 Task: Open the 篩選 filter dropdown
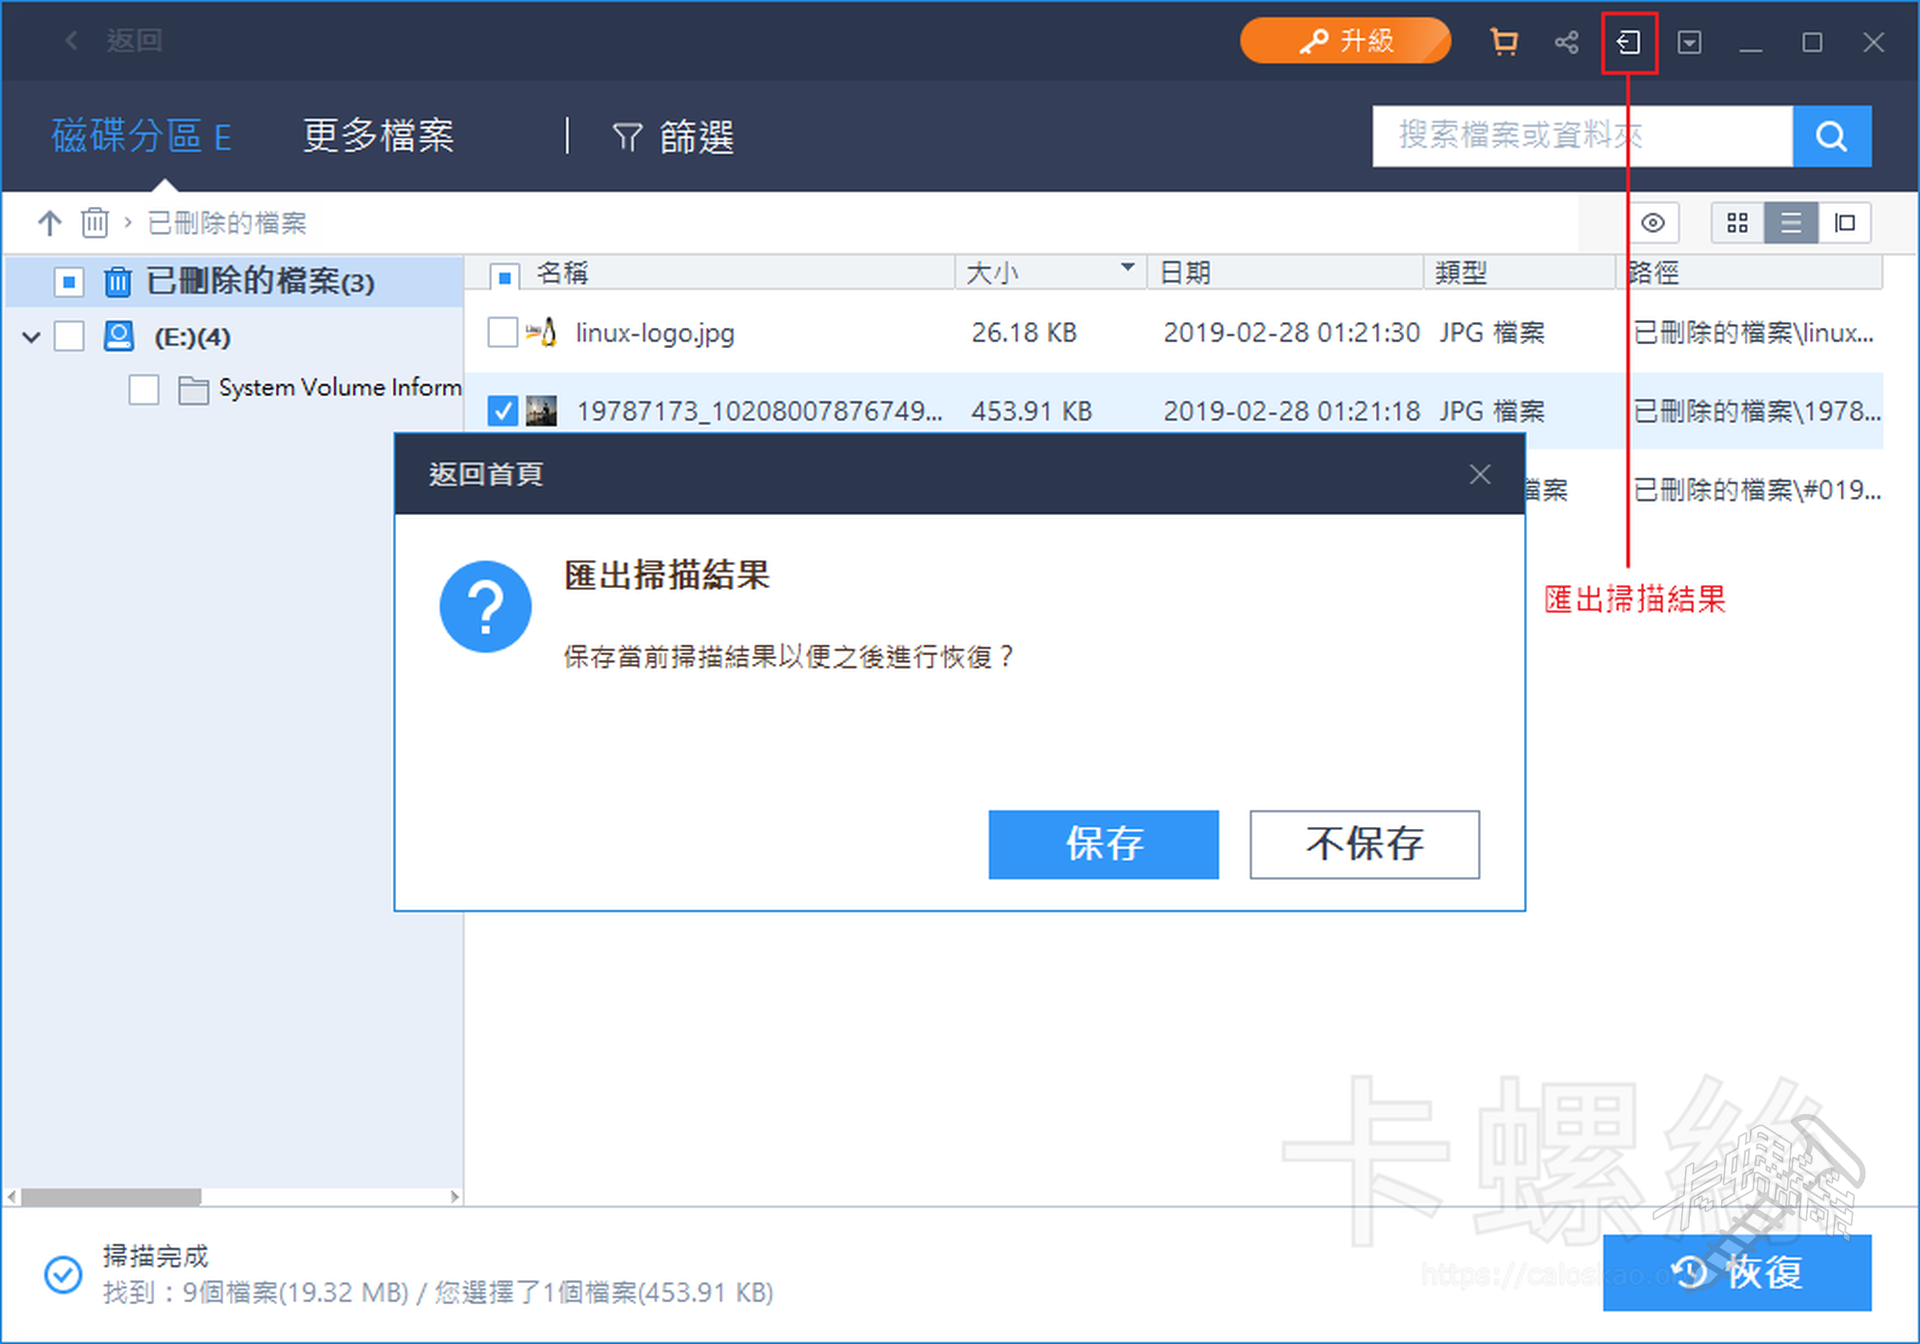(x=673, y=137)
